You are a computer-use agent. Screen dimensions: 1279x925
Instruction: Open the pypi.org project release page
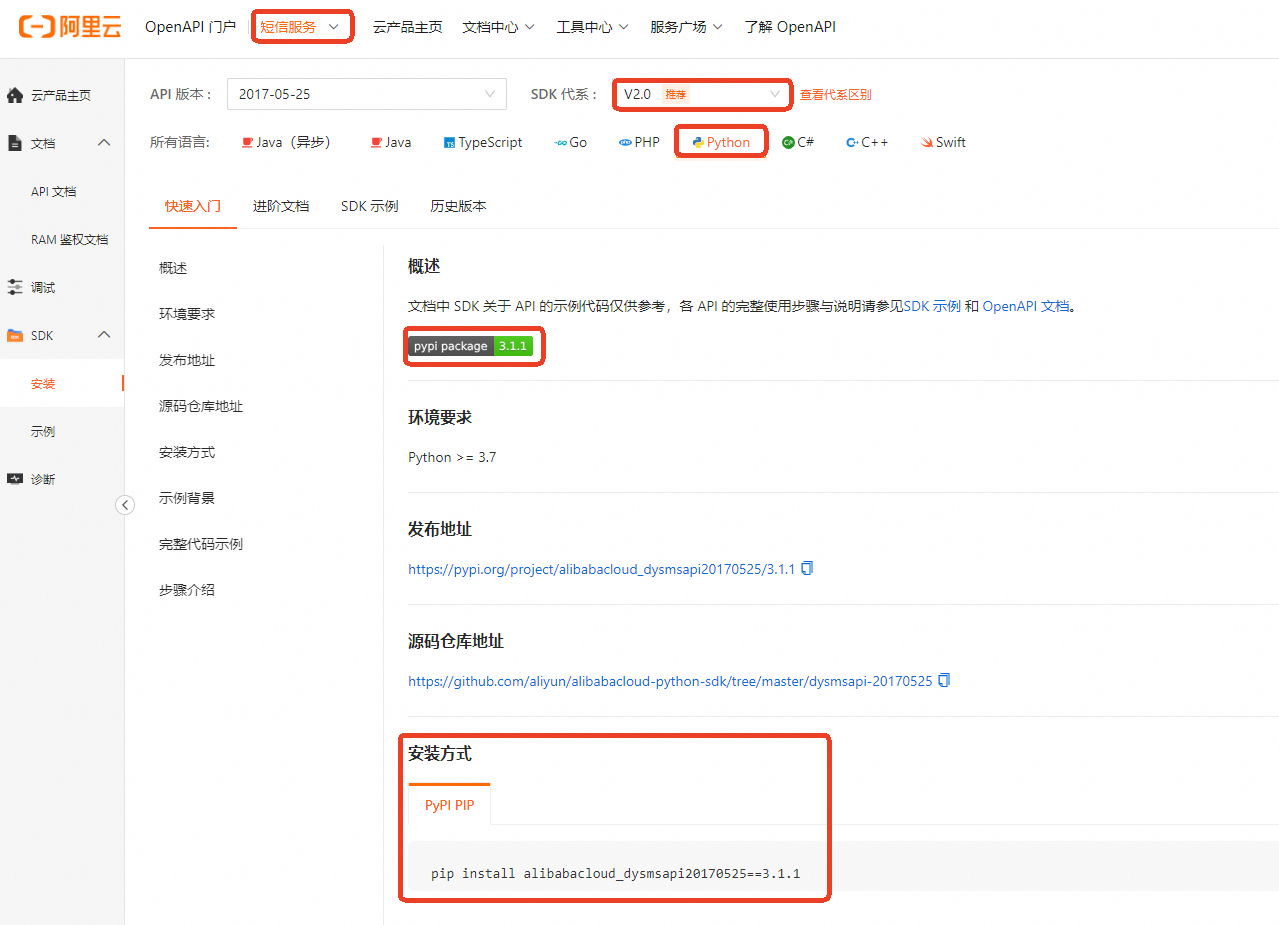click(598, 567)
